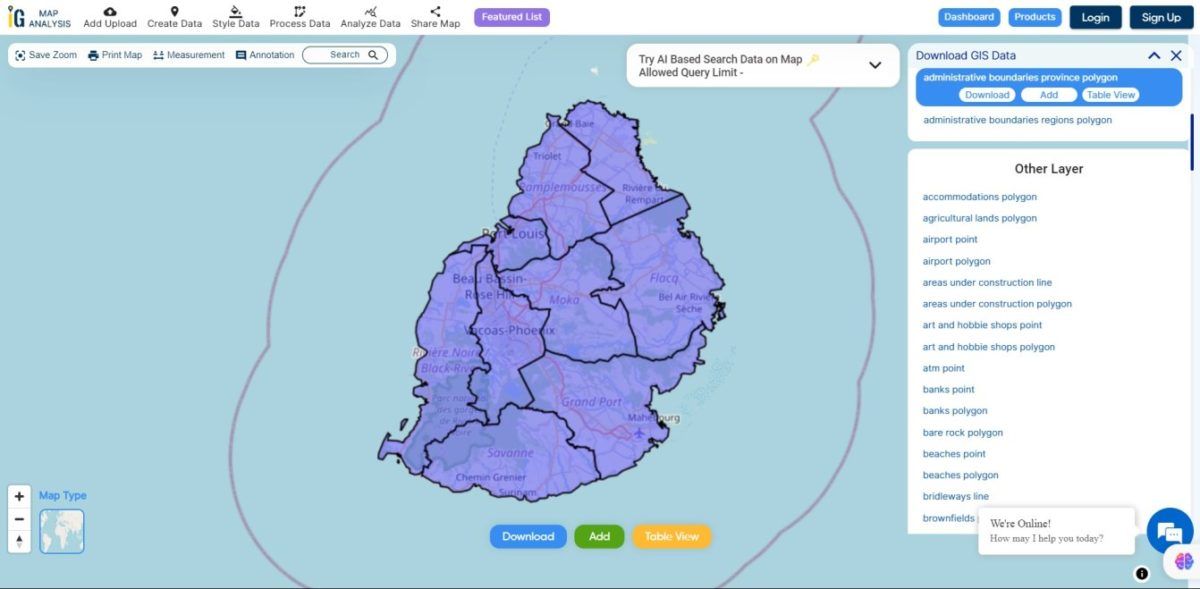This screenshot has height=589, width=1200.
Task: Select the Process Data tool
Action: click(299, 12)
